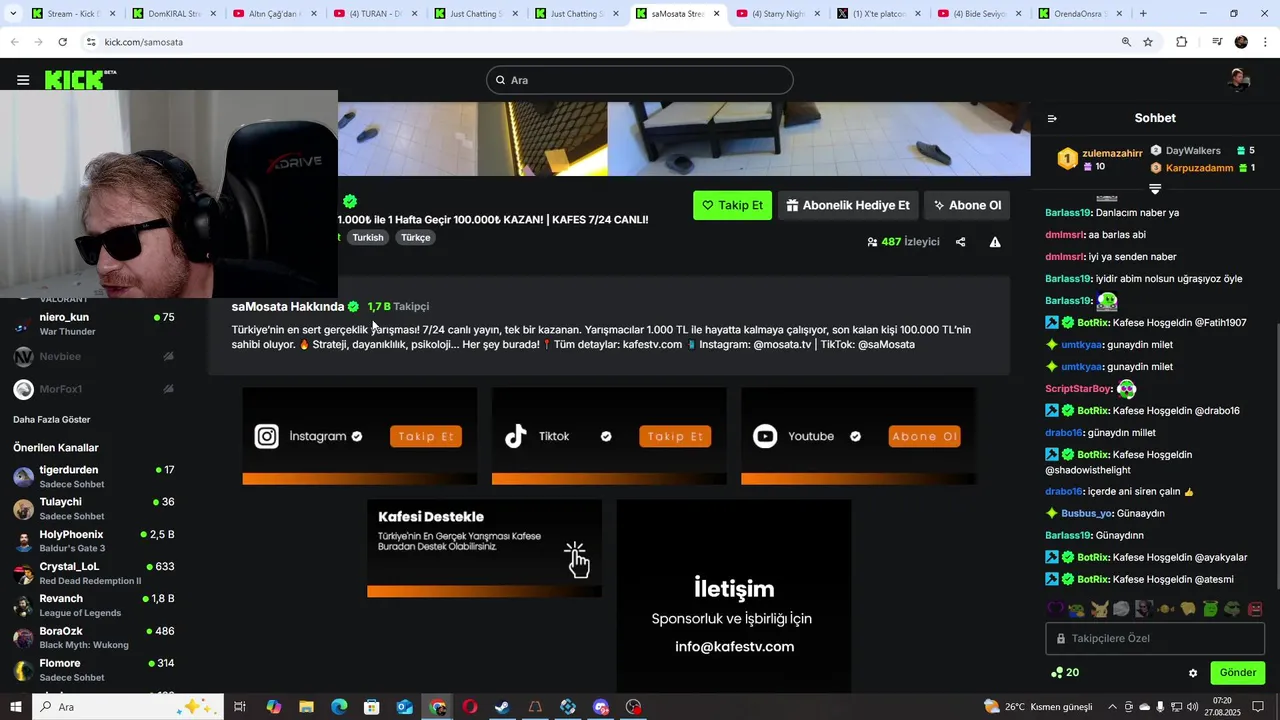
Task: Open Revanch recommended channel
Action: [93, 605]
